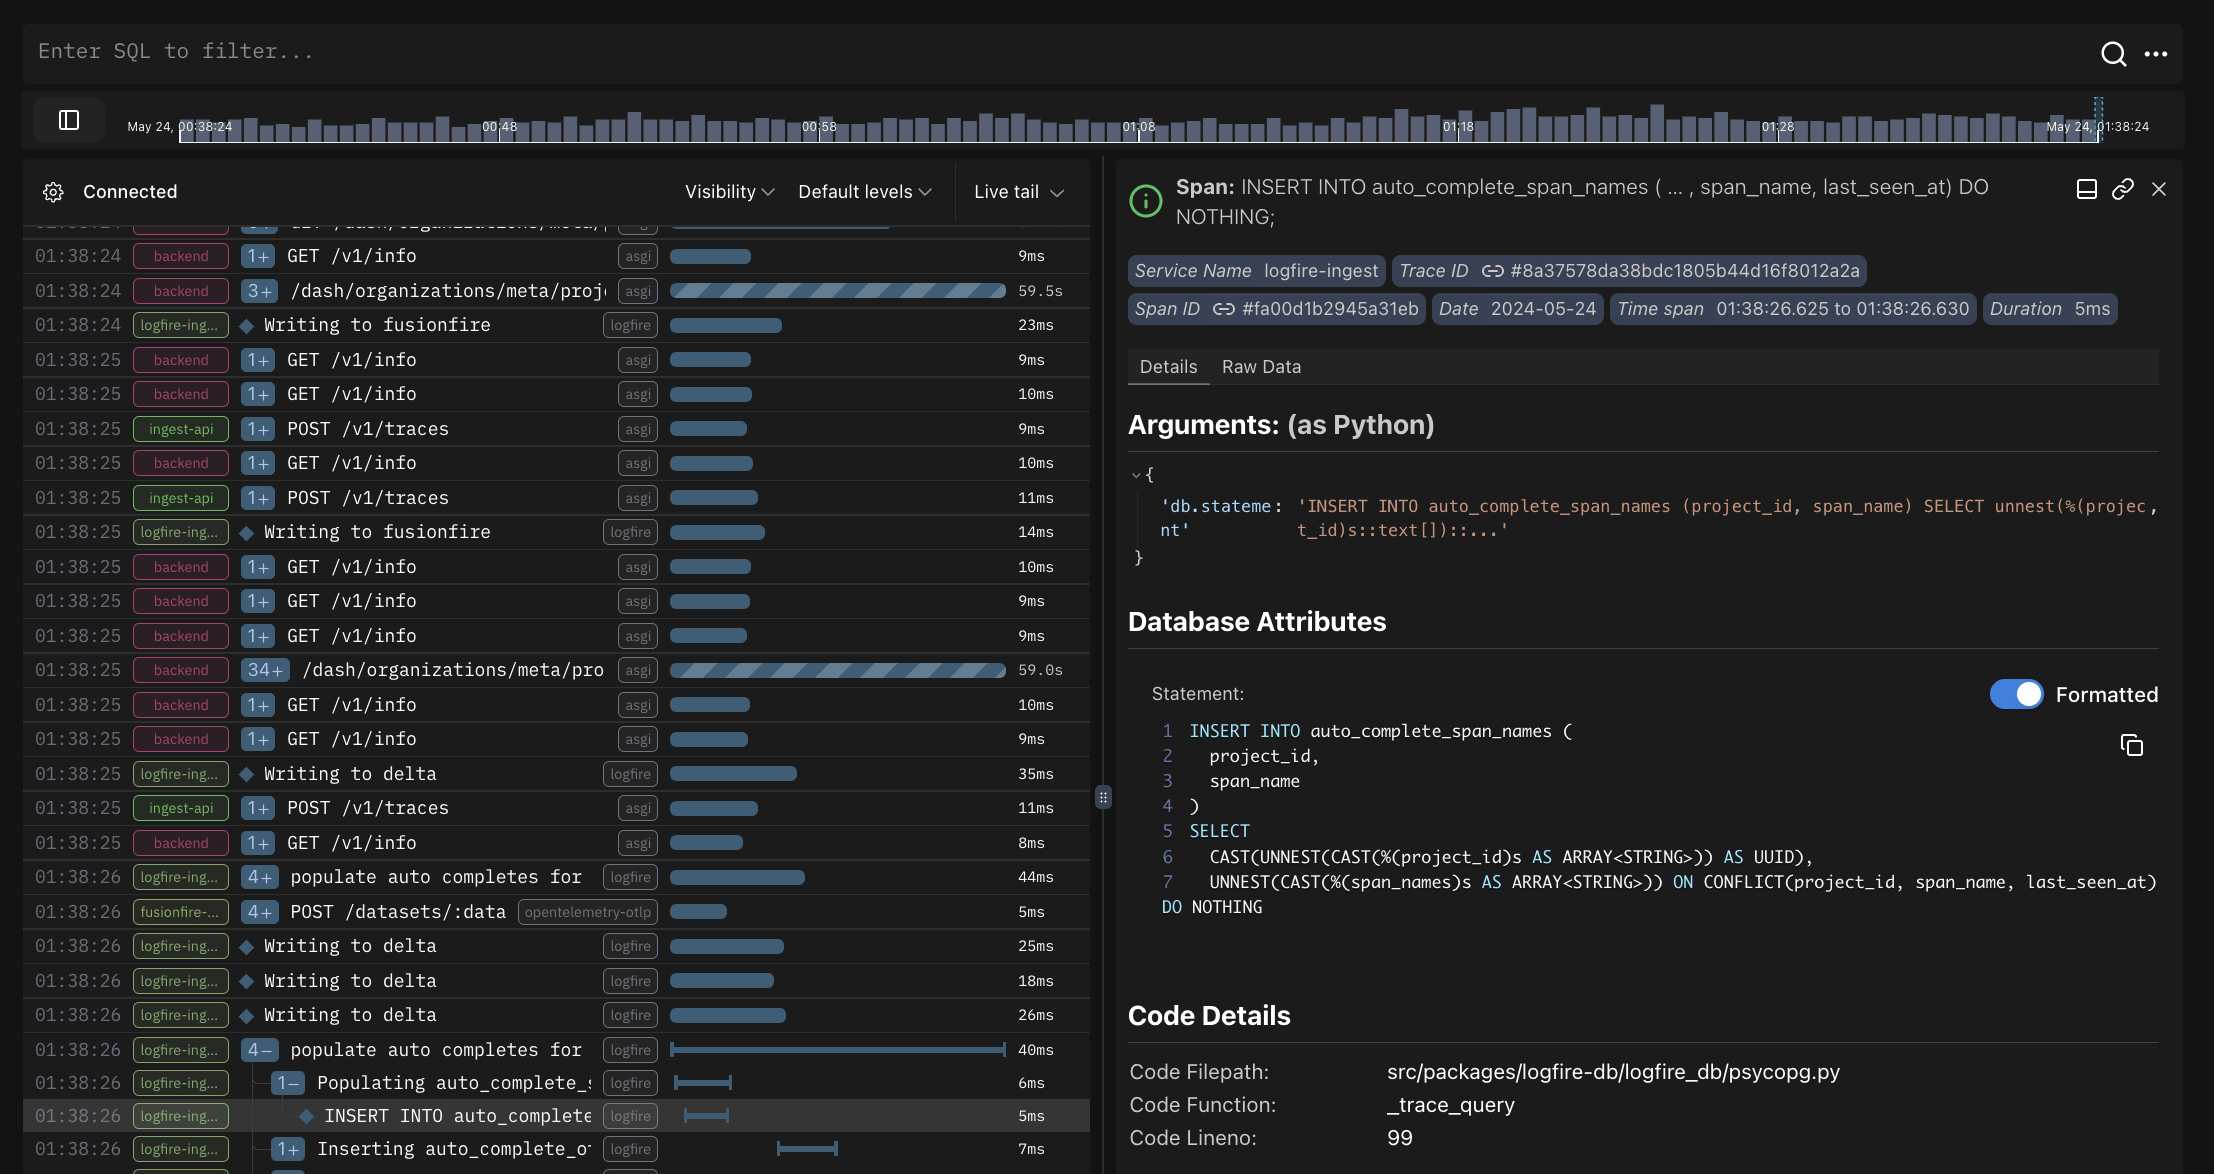Open the three-dots more options menu

[x=2156, y=54]
